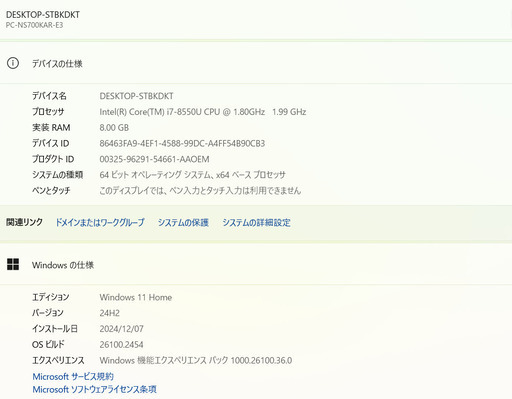Click the version value 24H2
Image resolution: width=512 pixels, height=399 pixels.
(x=110, y=313)
